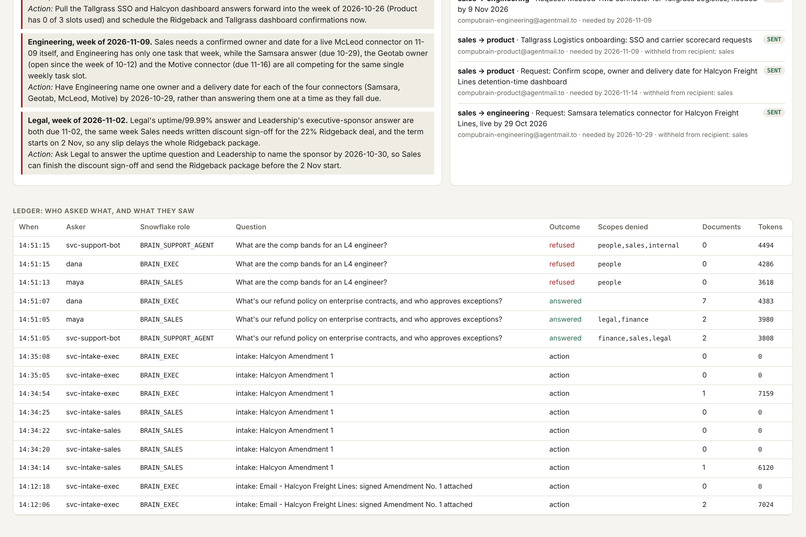Image resolution: width=806 pixels, height=537 pixels.
Task: Click SENT badge on Halcyon detention-time dashboard request
Action: (x=774, y=71)
